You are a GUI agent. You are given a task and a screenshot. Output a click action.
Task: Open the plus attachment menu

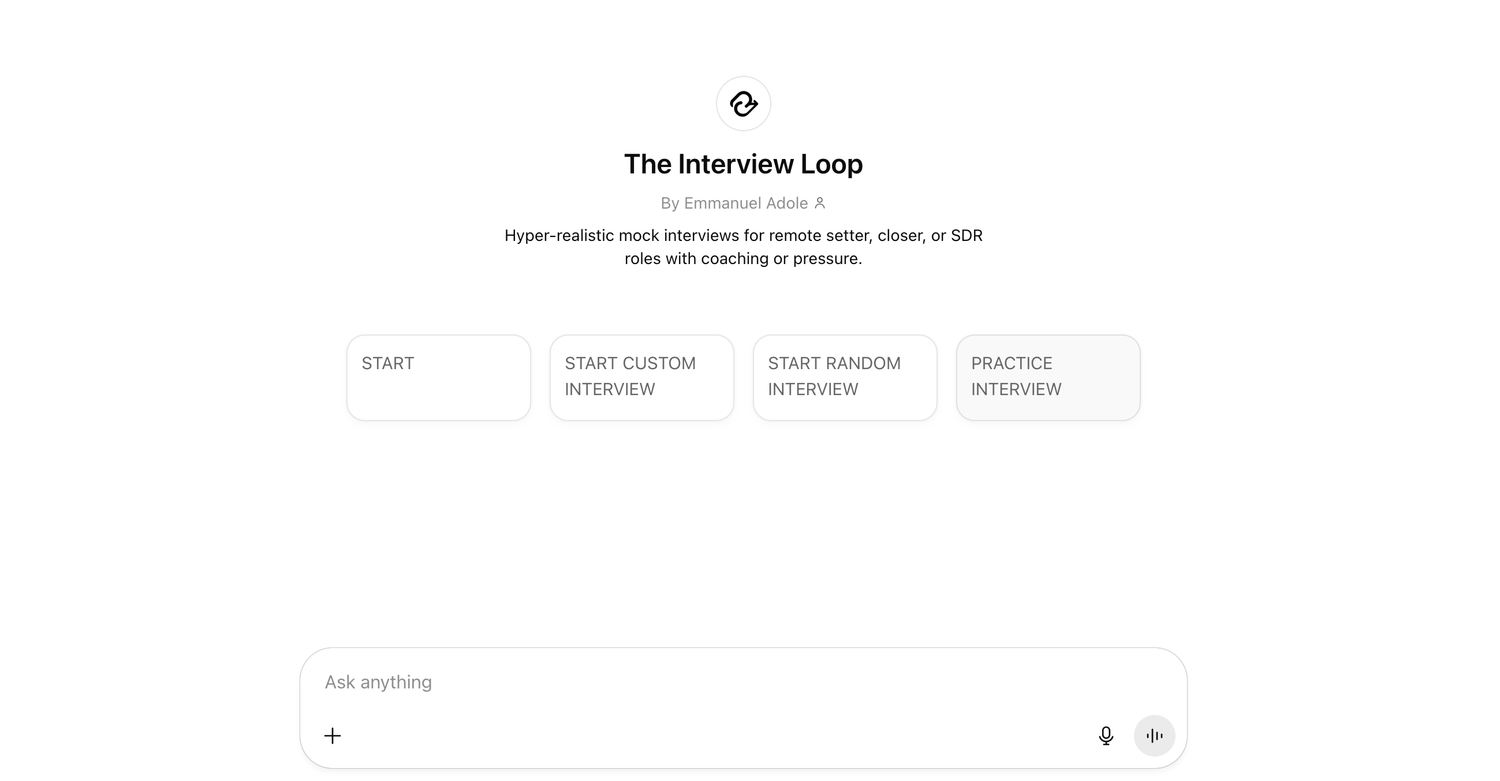click(333, 736)
